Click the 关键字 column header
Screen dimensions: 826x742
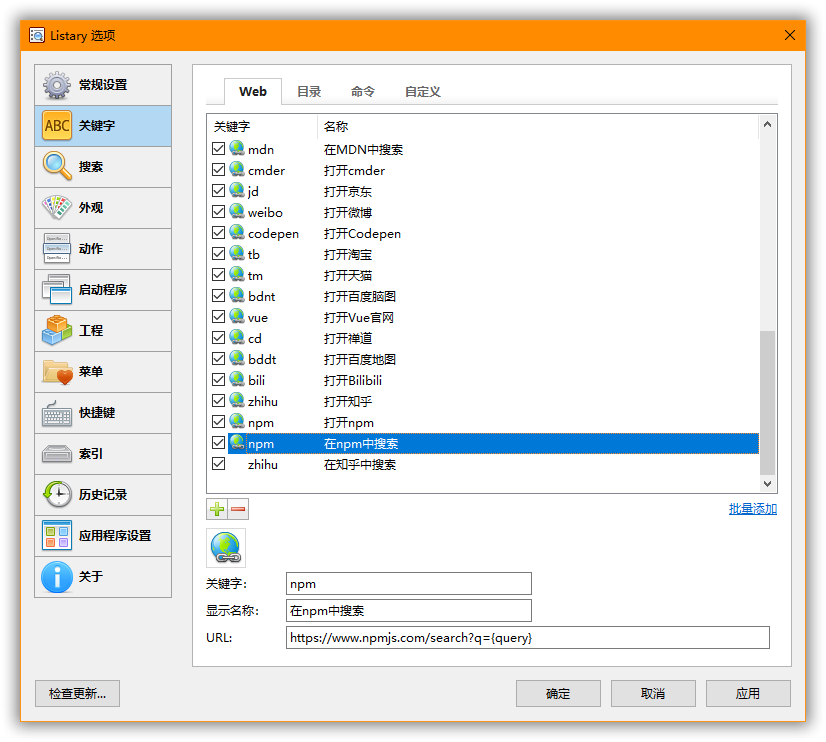pos(262,126)
